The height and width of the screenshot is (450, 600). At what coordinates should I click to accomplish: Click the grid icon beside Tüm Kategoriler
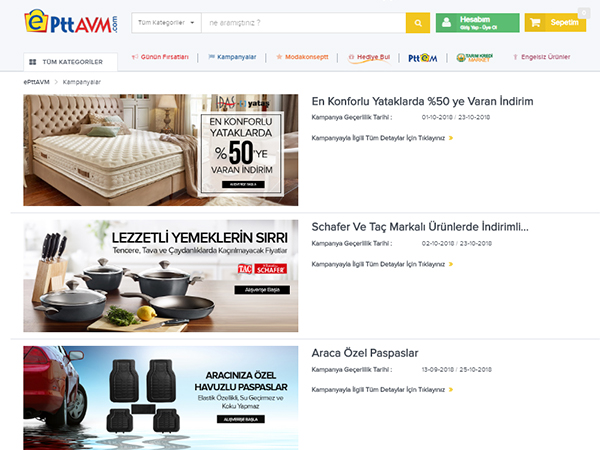click(33, 62)
